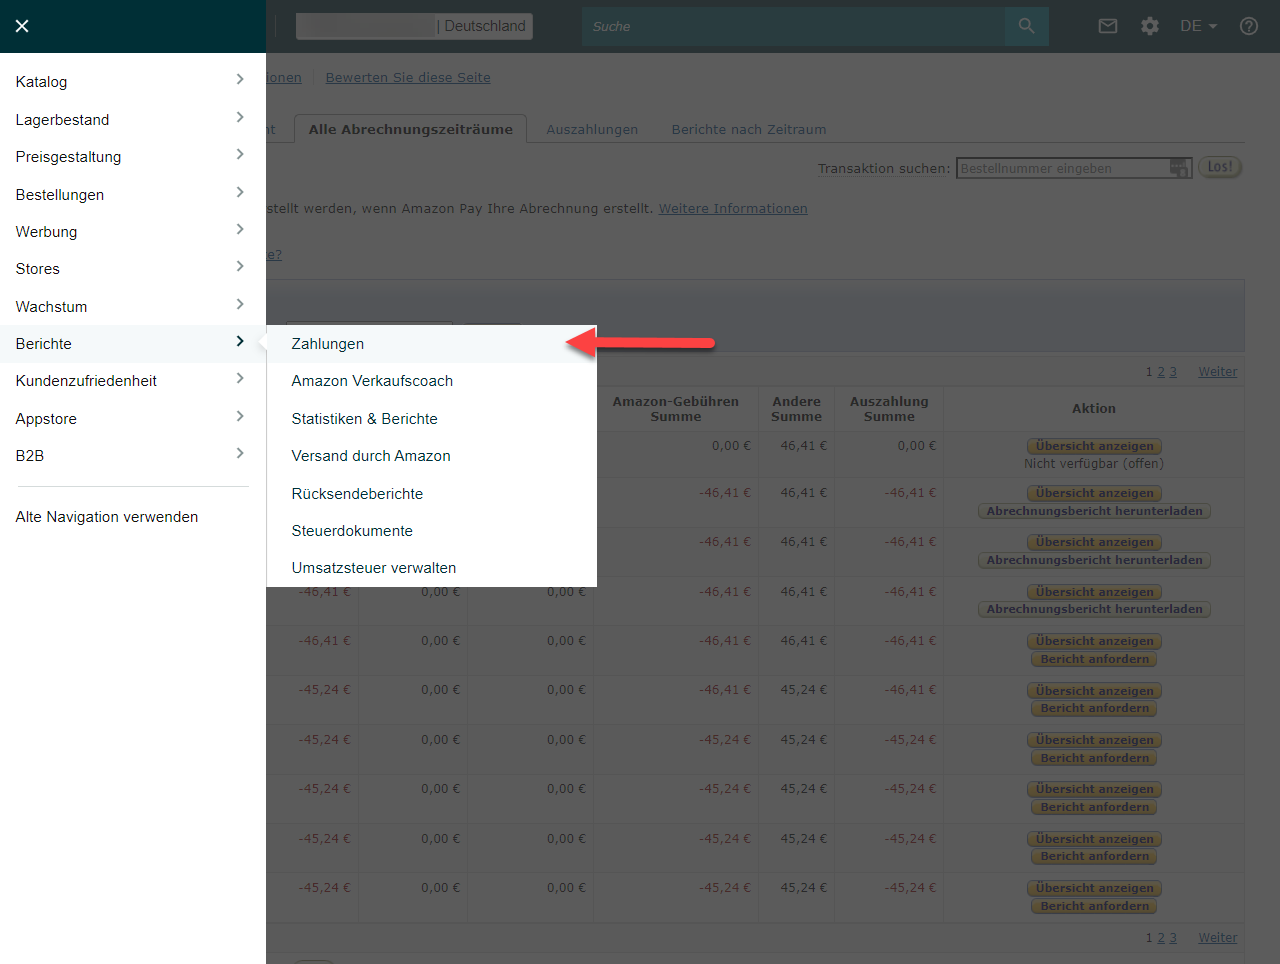The image size is (1280, 964).
Task: Click Alte Navigation verwenden
Action: coord(107,517)
